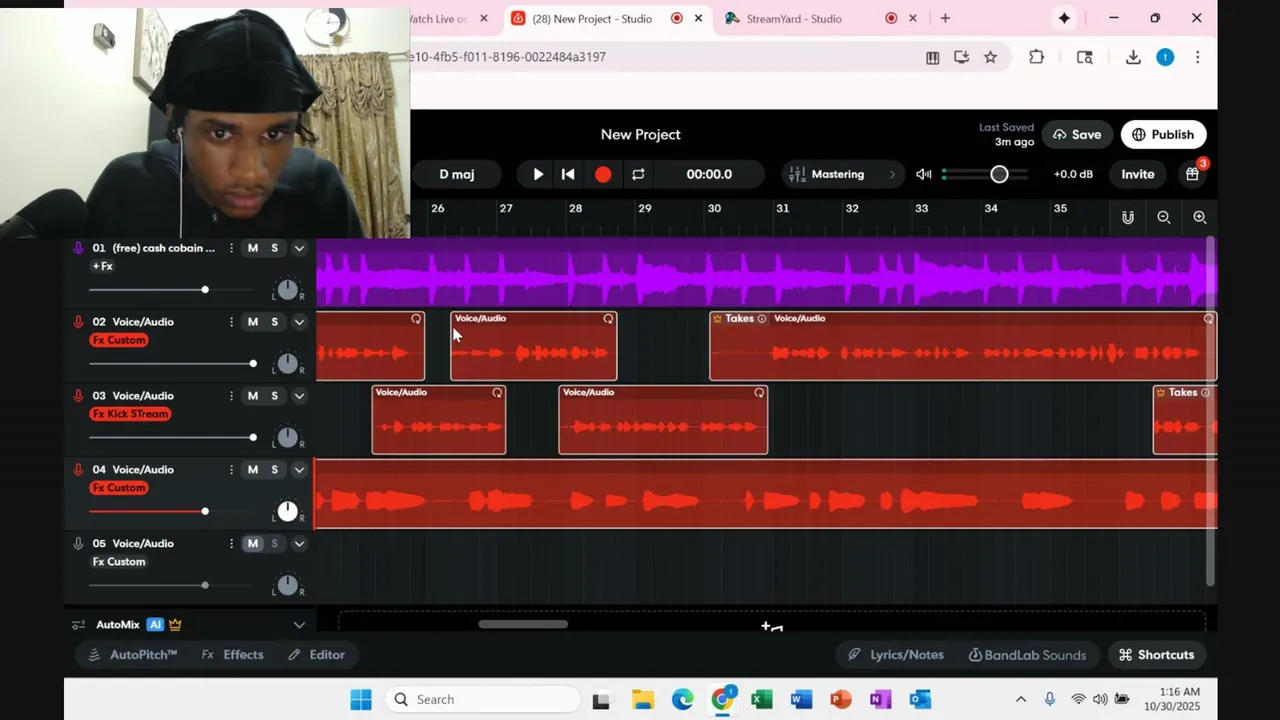Click the Takes star icon on track 02 region

pos(717,319)
